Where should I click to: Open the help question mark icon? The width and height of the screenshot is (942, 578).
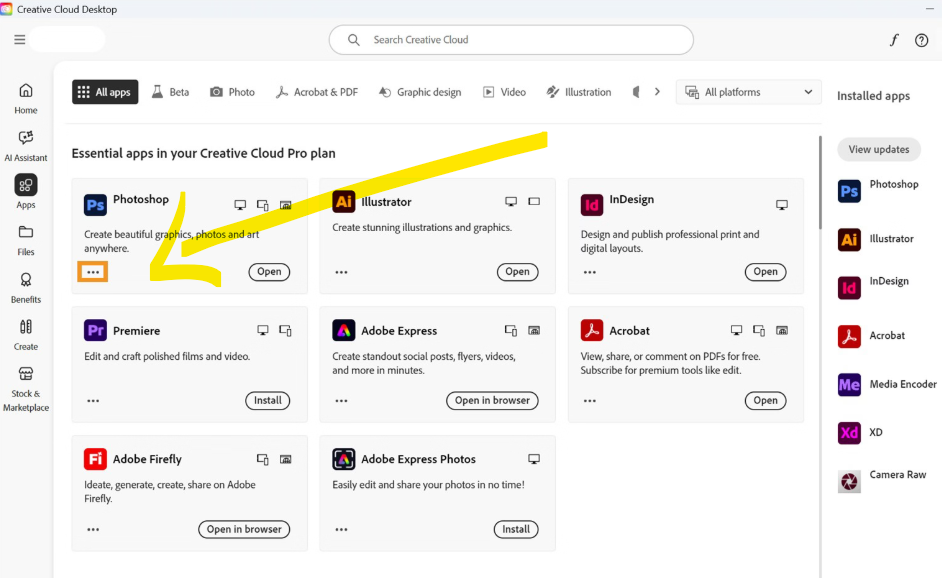[922, 40]
